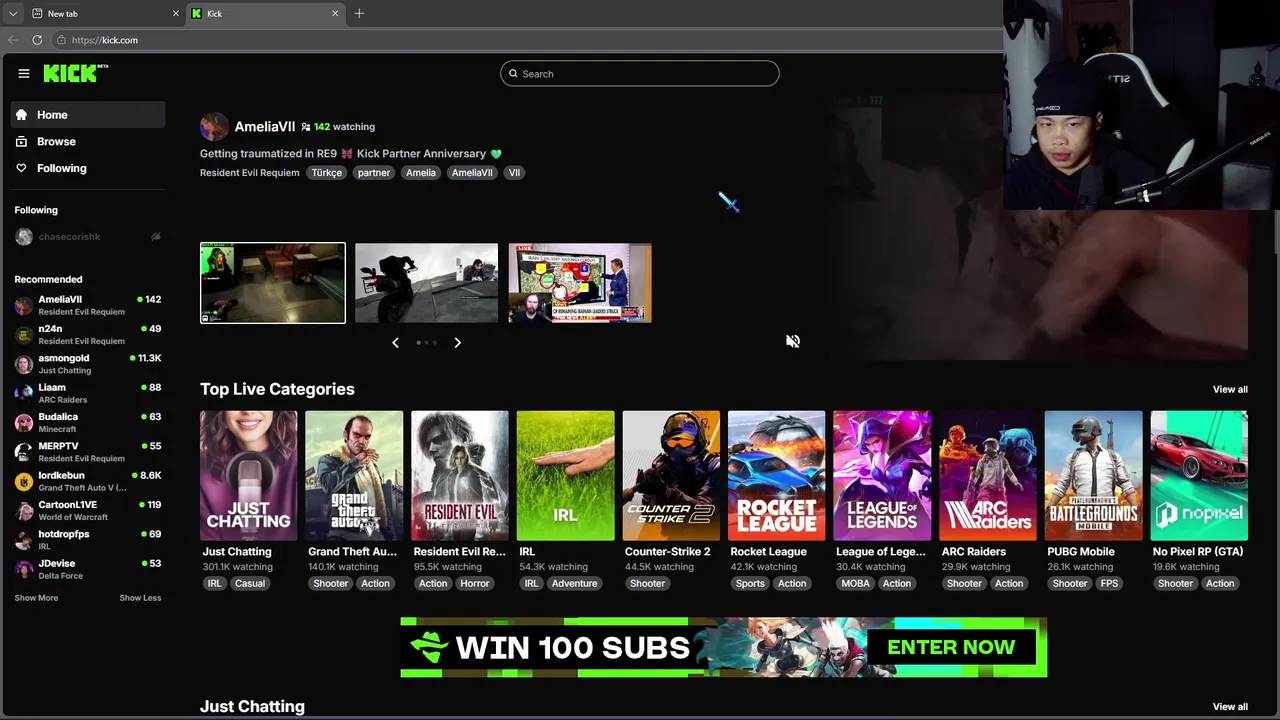This screenshot has width=1280, height=720.
Task: Select the news broadcast stream thumbnail
Action: tap(580, 283)
